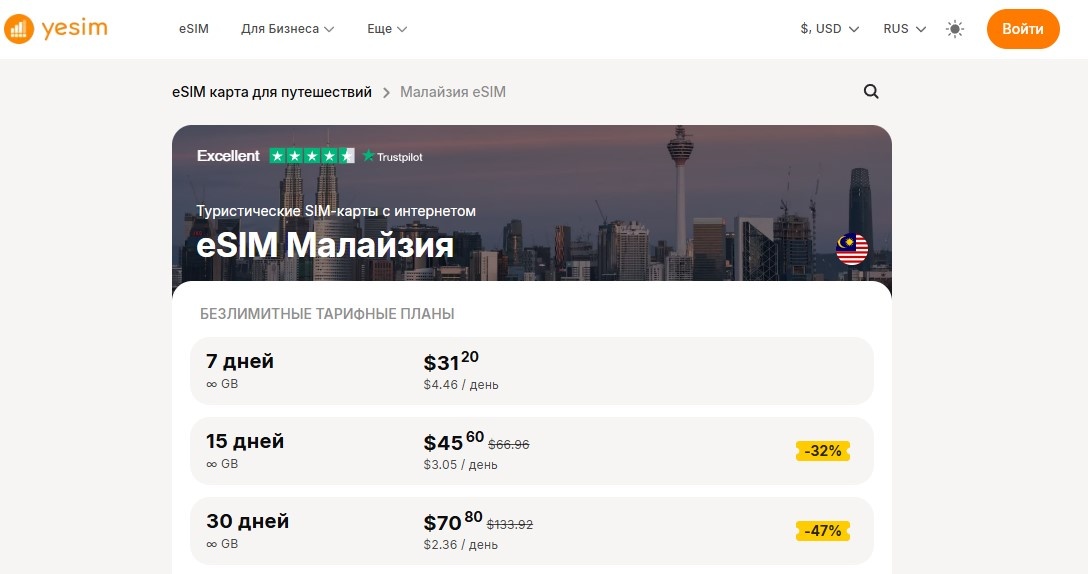Open the RUS language dropdown
The image size is (1088, 574).
[x=904, y=29]
